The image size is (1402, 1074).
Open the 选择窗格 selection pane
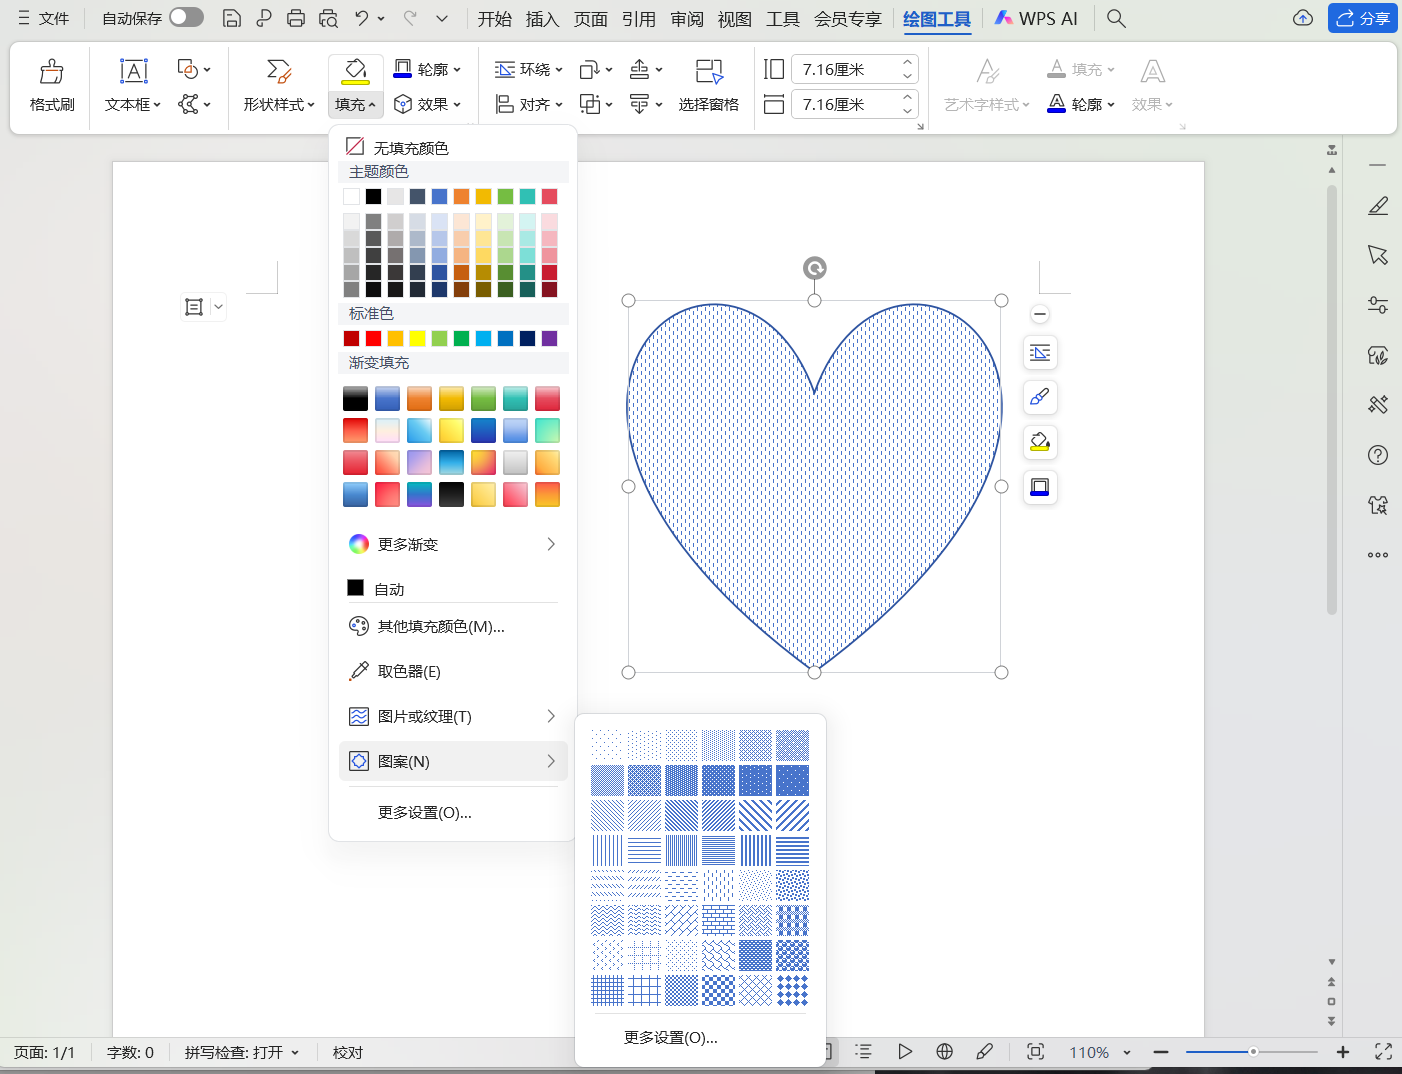[x=710, y=85]
